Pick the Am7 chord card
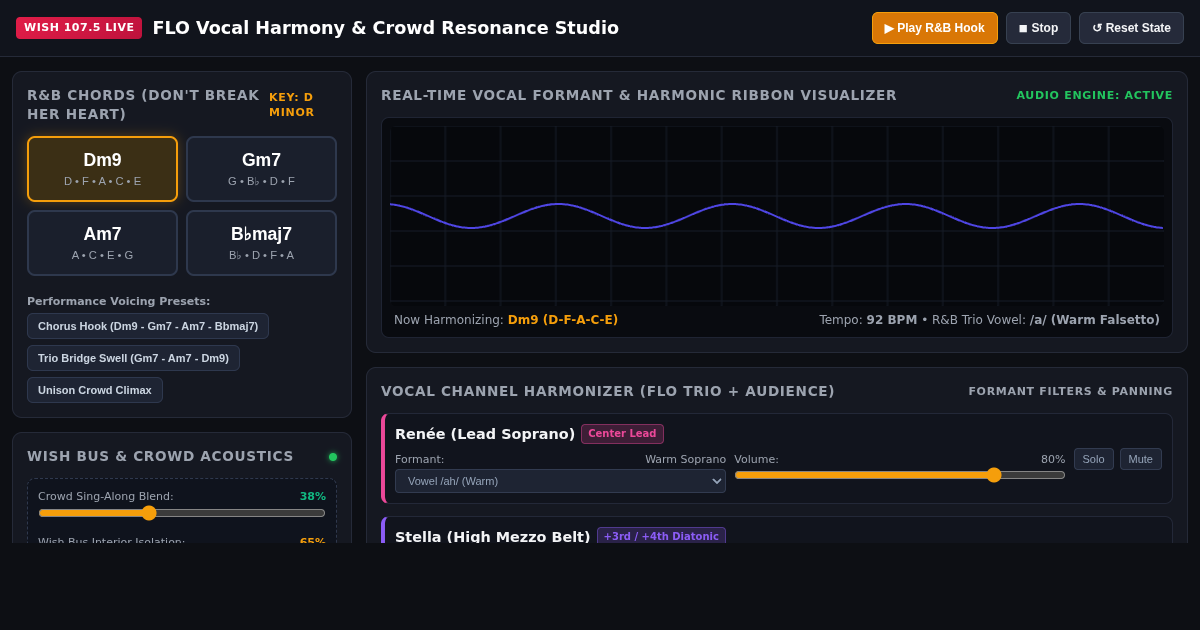The height and width of the screenshot is (630, 1200). [x=102, y=243]
